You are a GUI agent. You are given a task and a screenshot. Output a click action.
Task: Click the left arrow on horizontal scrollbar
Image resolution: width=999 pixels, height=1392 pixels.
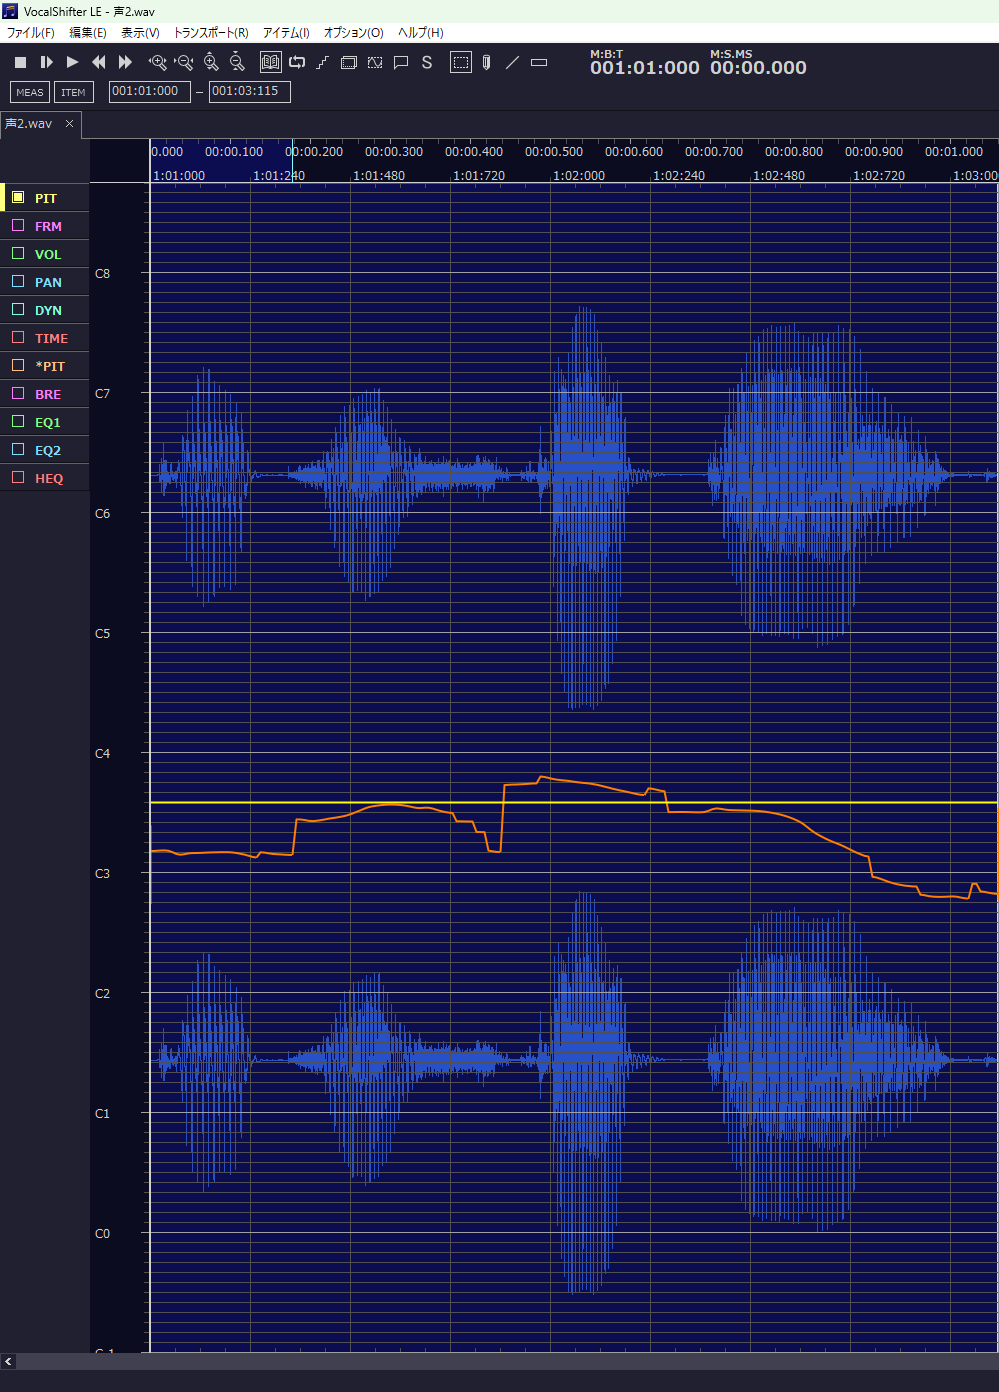click(9, 1361)
